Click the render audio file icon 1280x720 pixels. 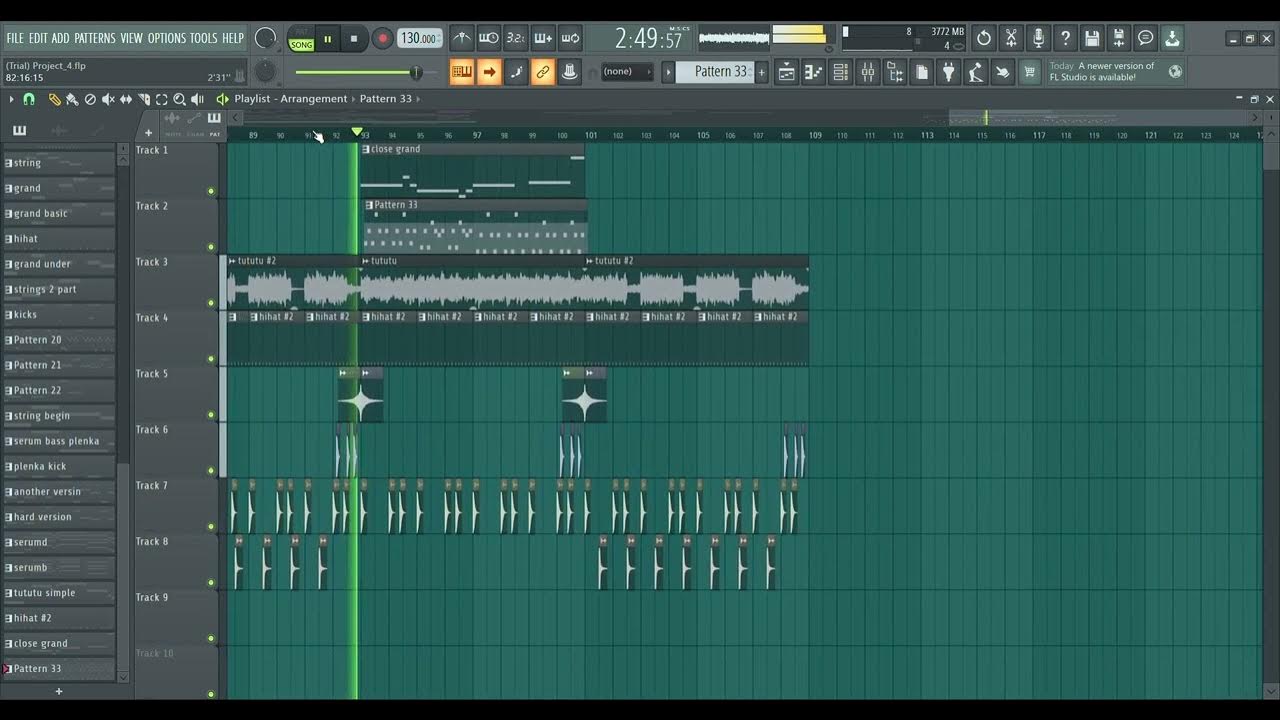pos(1119,38)
